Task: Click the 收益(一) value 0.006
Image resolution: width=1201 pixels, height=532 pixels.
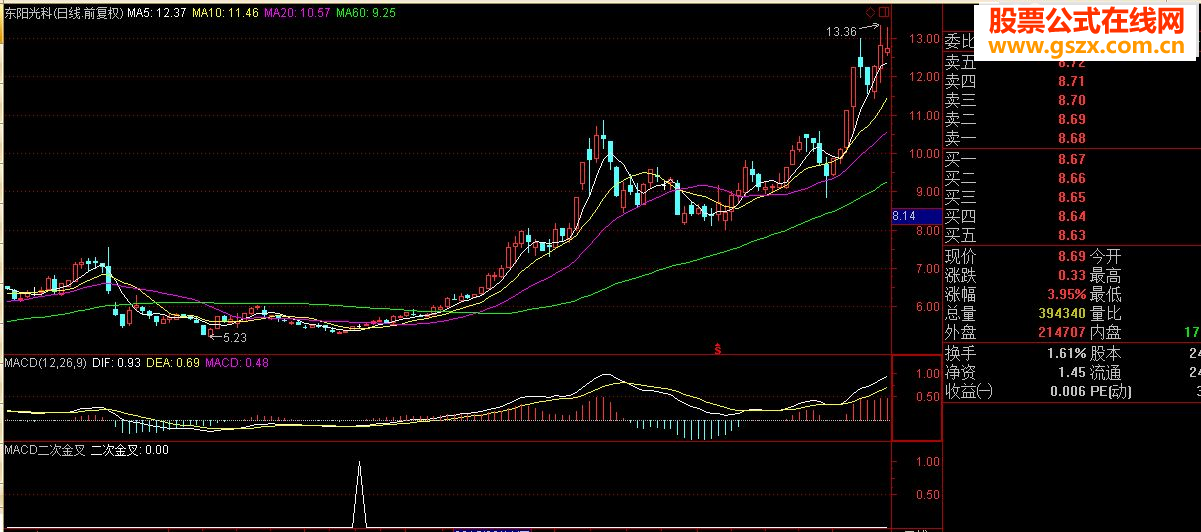Action: coord(1068,392)
